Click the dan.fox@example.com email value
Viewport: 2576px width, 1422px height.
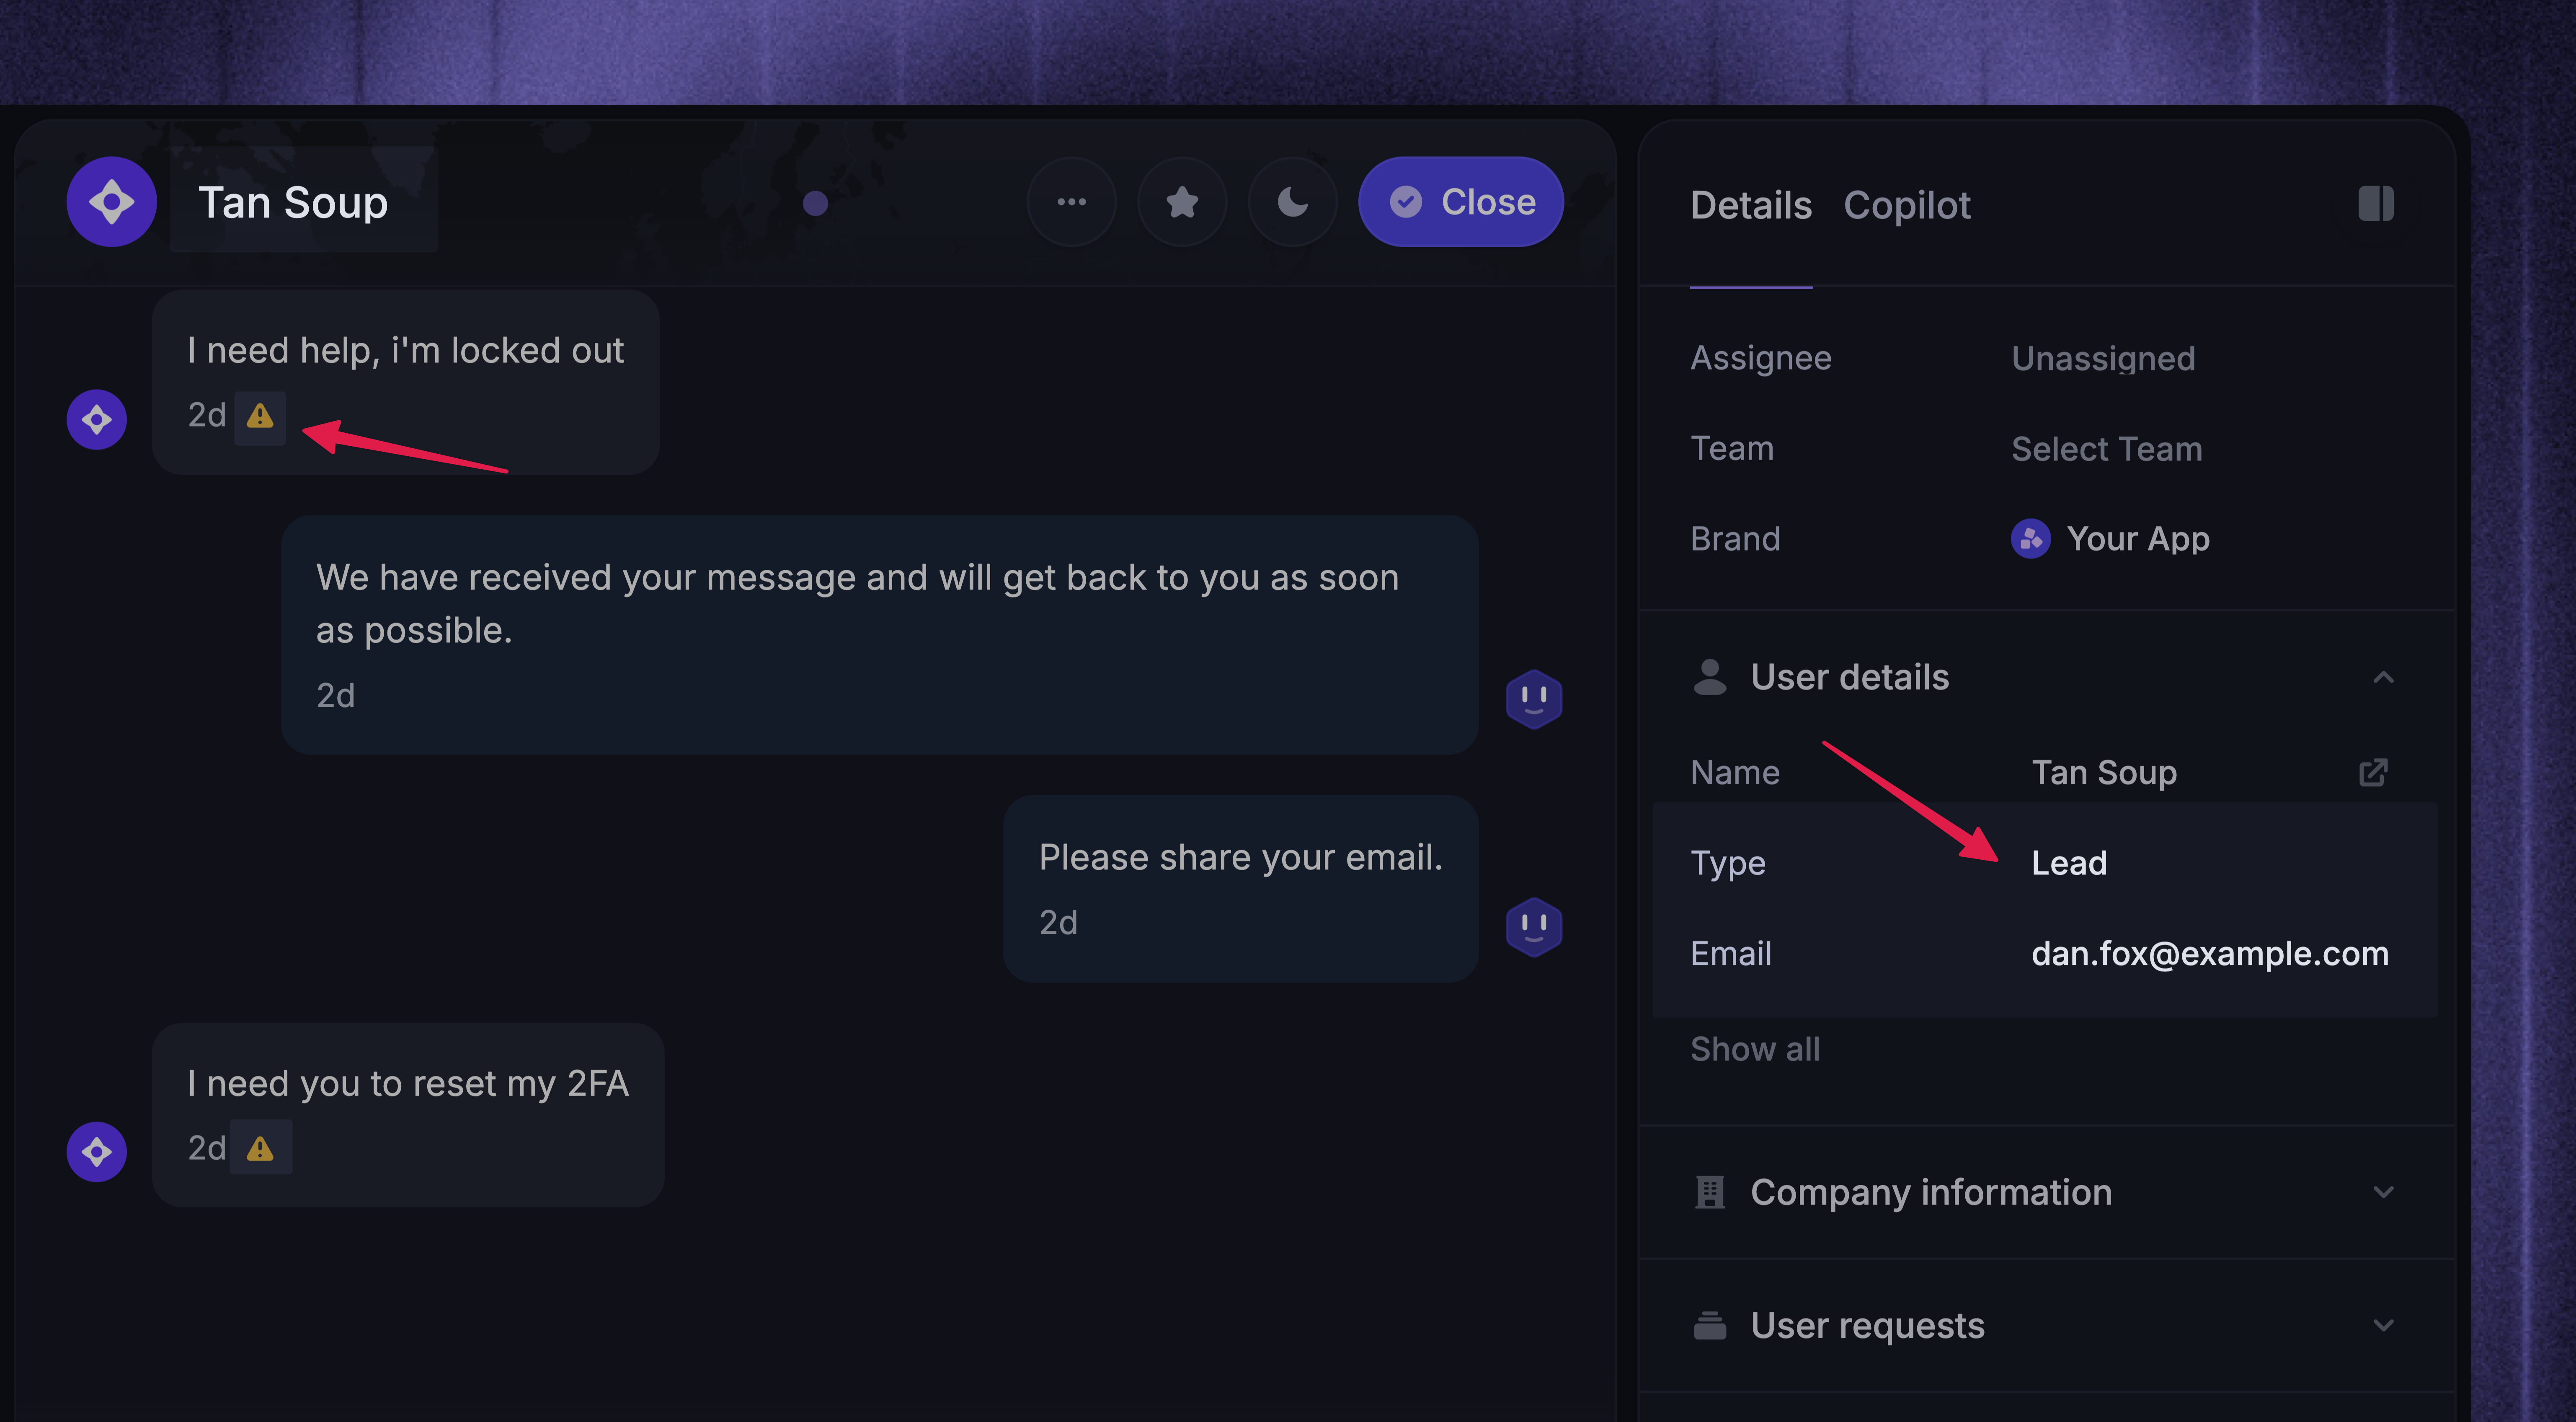pyautogui.click(x=2209, y=954)
